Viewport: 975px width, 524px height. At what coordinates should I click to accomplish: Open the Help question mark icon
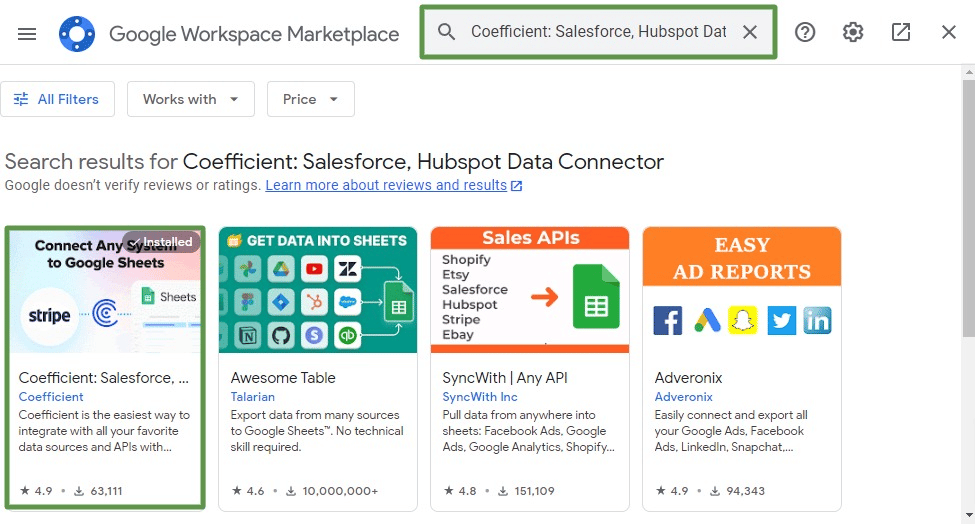(x=805, y=32)
